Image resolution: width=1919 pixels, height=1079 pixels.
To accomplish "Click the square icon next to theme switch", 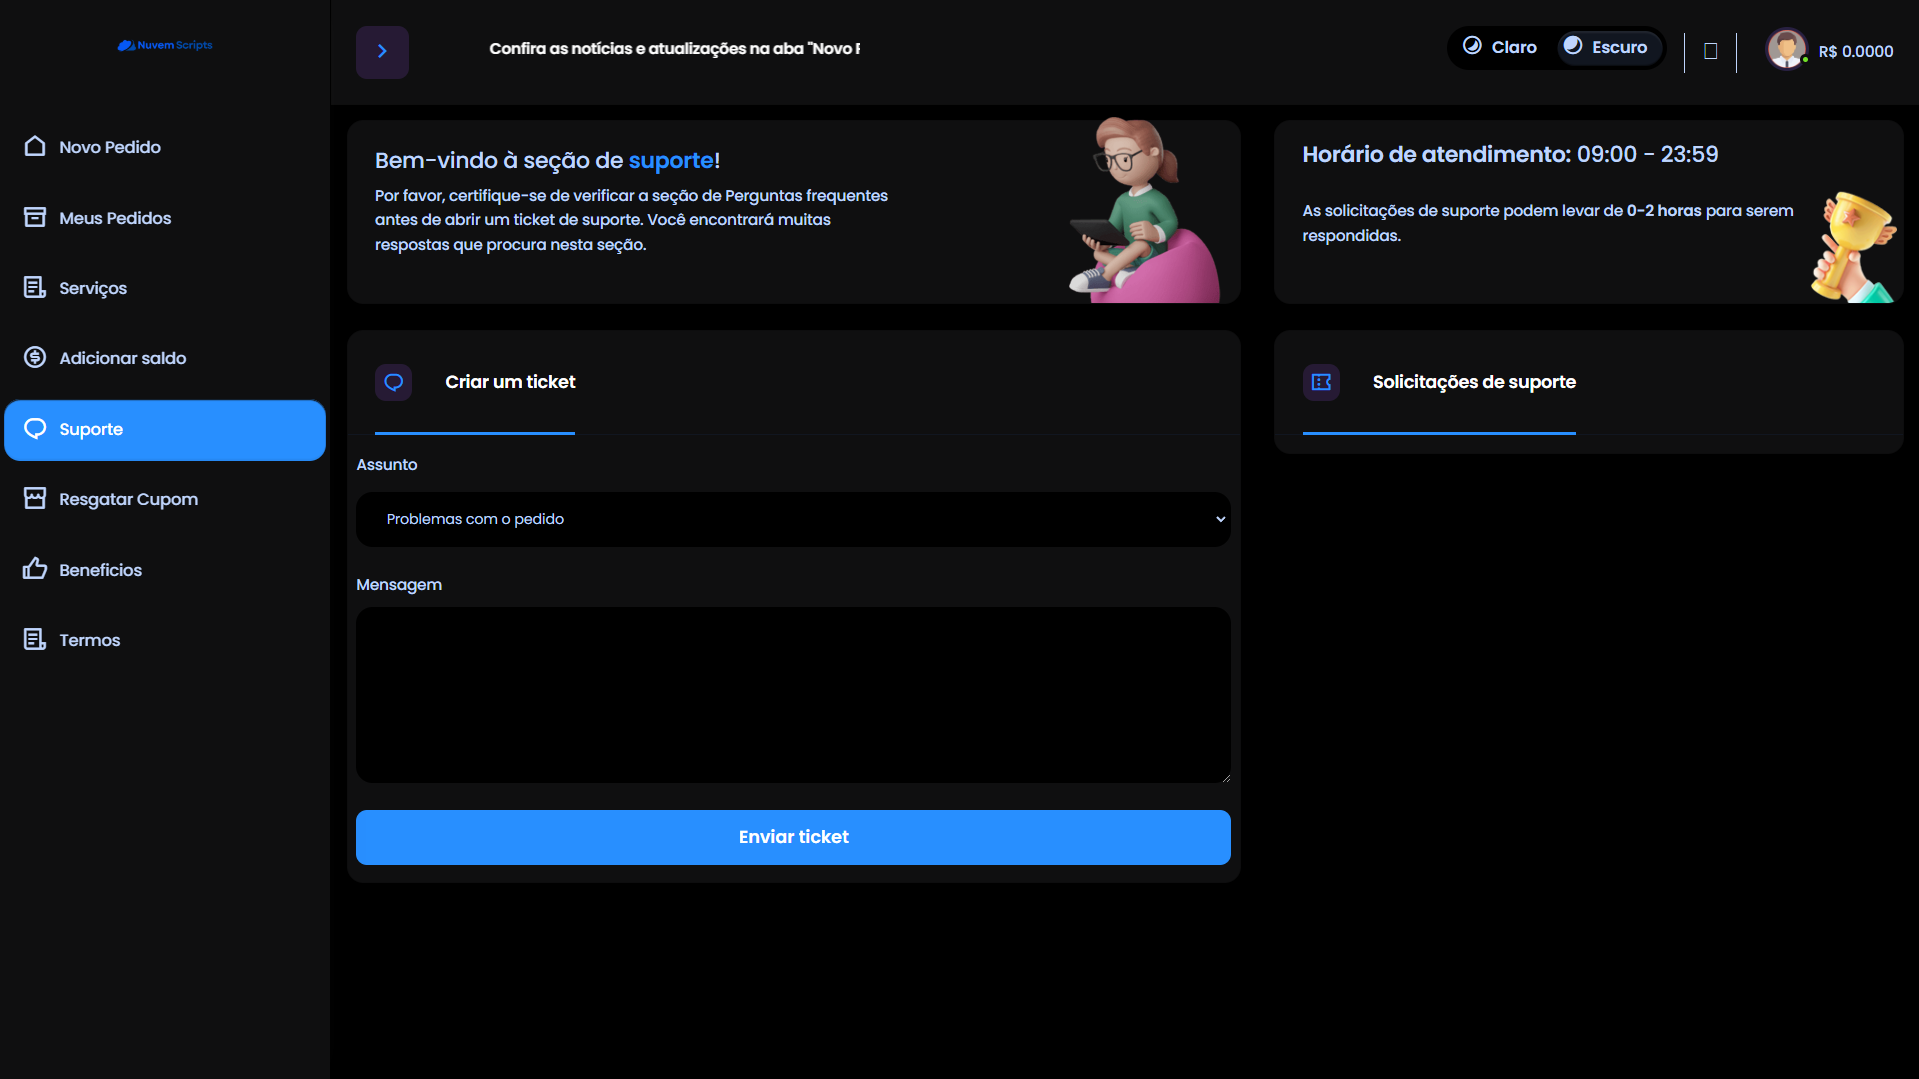I will click(1710, 51).
